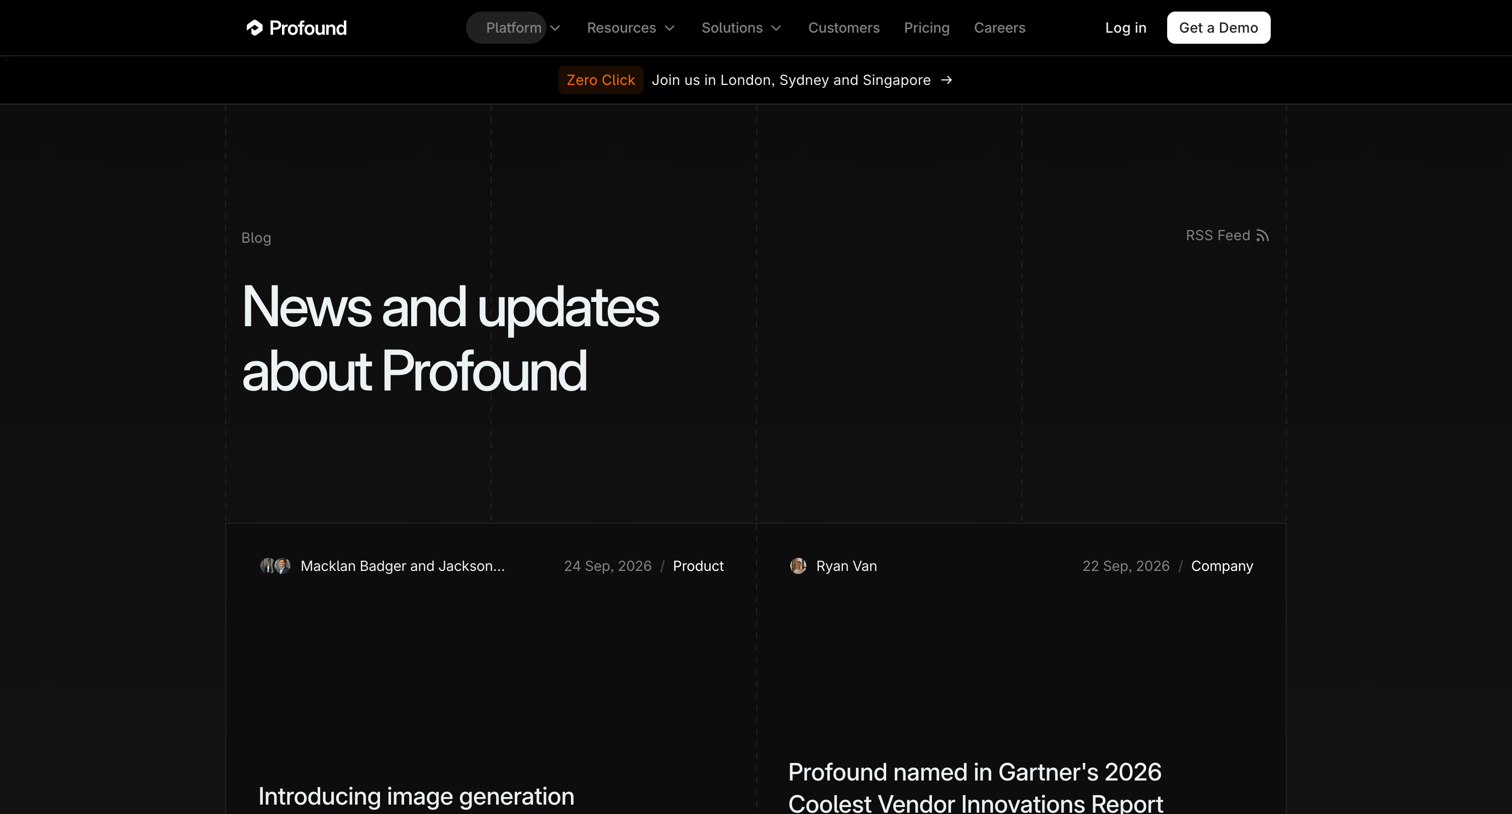
Task: Filter by the Product category
Action: pos(698,566)
